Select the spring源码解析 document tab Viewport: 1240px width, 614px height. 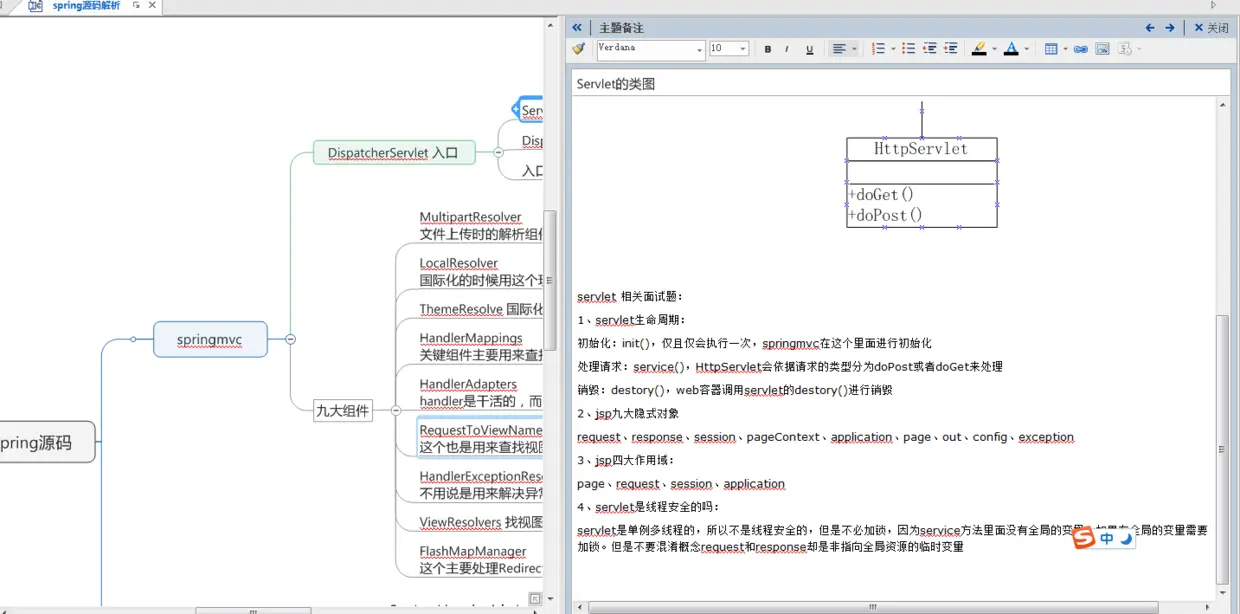86,6
